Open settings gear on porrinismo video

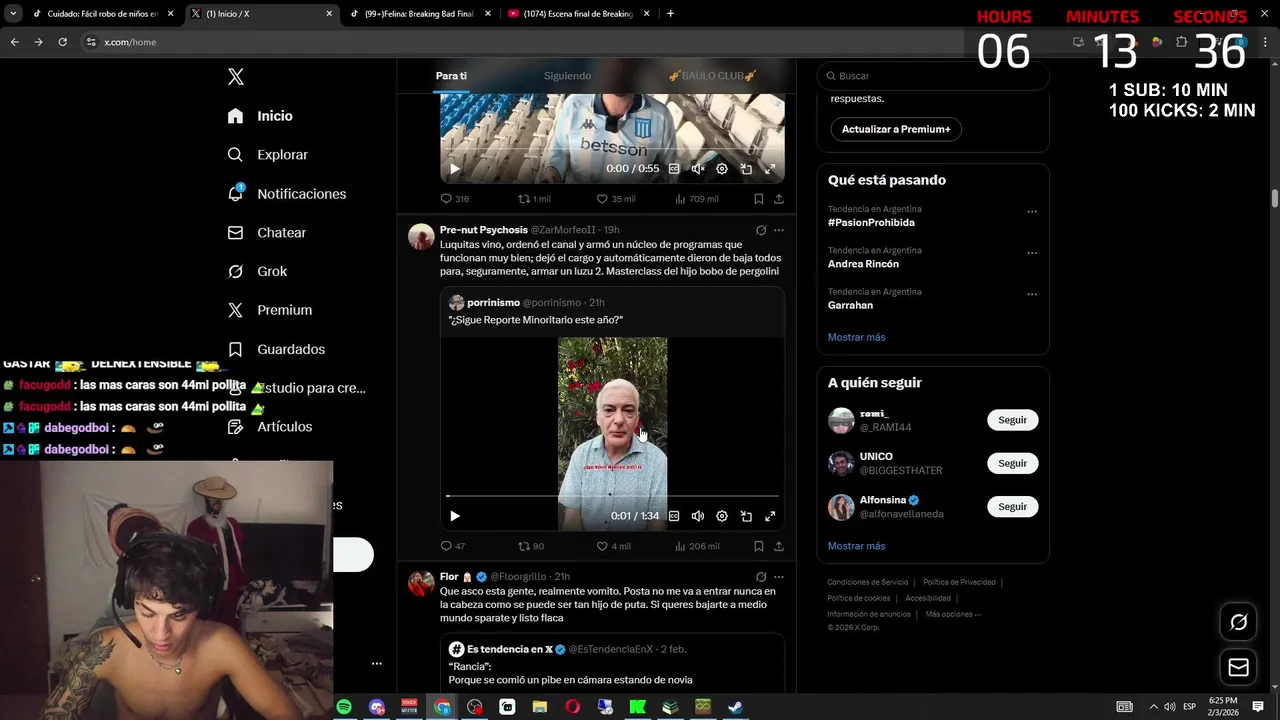pyautogui.click(x=722, y=516)
